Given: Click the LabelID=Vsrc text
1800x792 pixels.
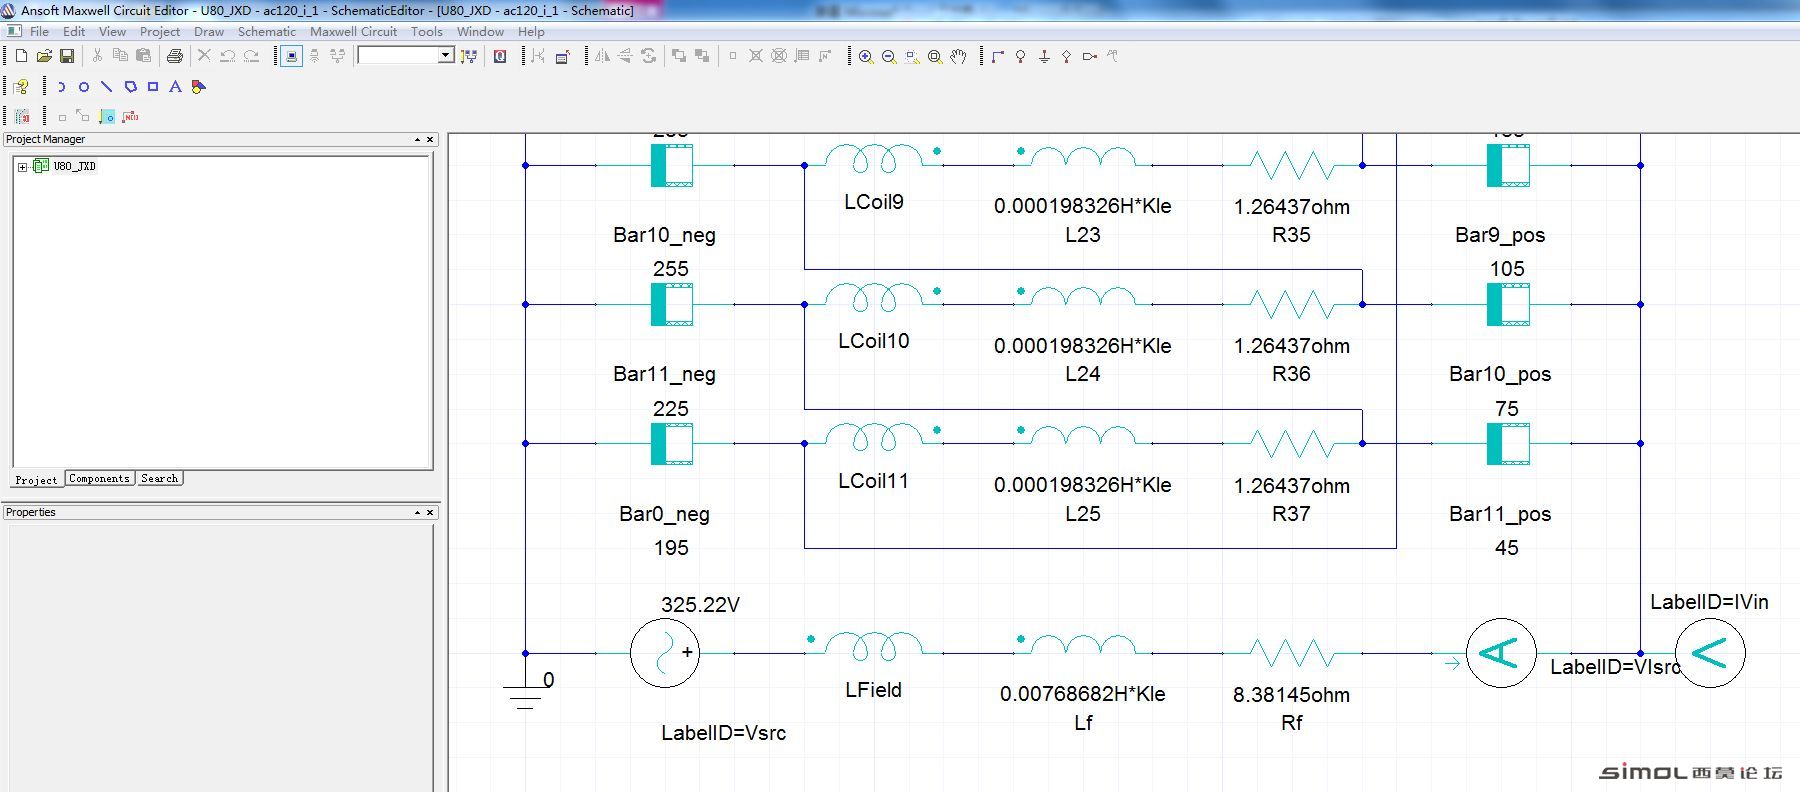Looking at the screenshot, I should click(723, 733).
